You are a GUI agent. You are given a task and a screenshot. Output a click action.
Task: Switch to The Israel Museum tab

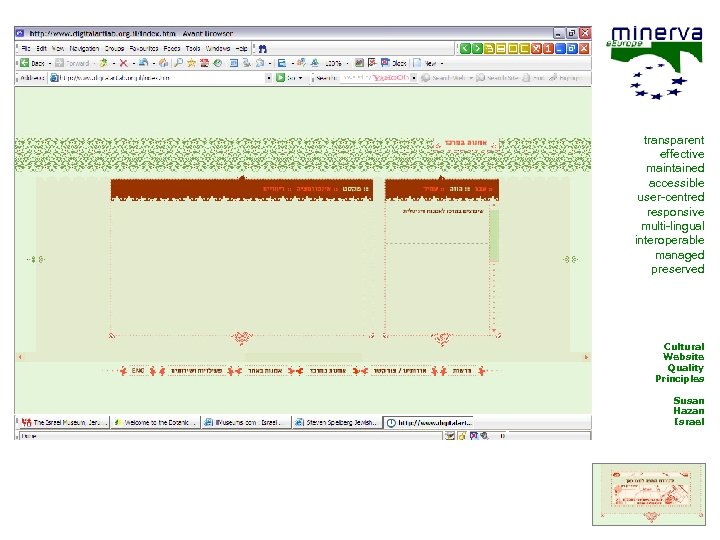(x=63, y=422)
